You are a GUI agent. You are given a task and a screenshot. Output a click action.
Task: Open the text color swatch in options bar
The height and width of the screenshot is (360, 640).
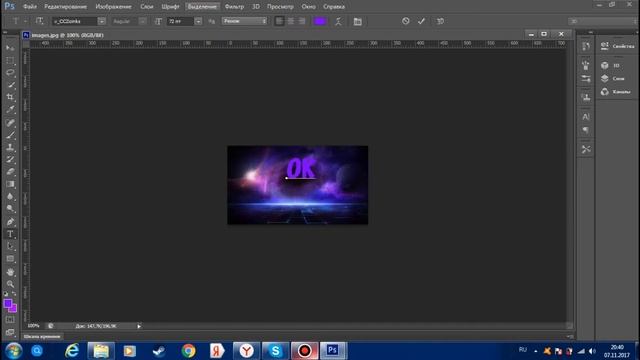[x=320, y=21]
